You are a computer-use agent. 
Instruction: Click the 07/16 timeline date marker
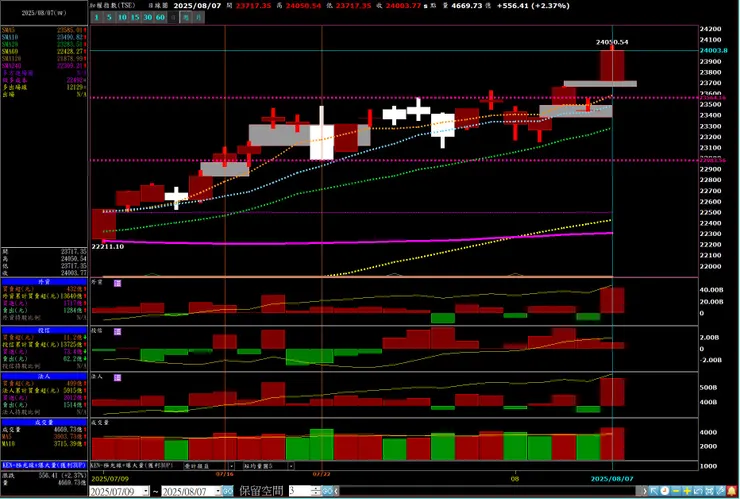(x=225, y=474)
